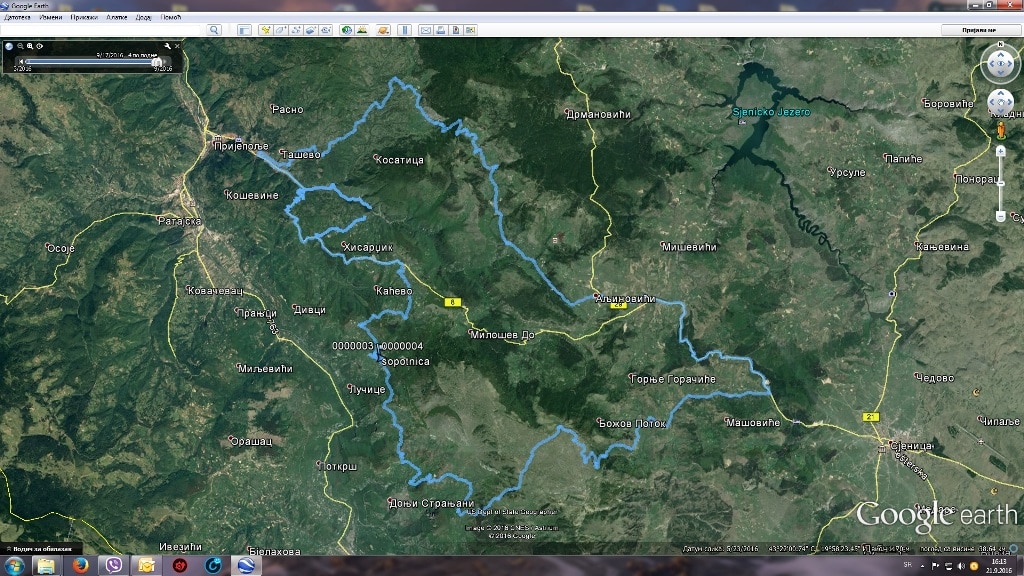The width and height of the screenshot is (1024, 576).
Task: Click the globe icon in time panel
Action: pos(9,46)
